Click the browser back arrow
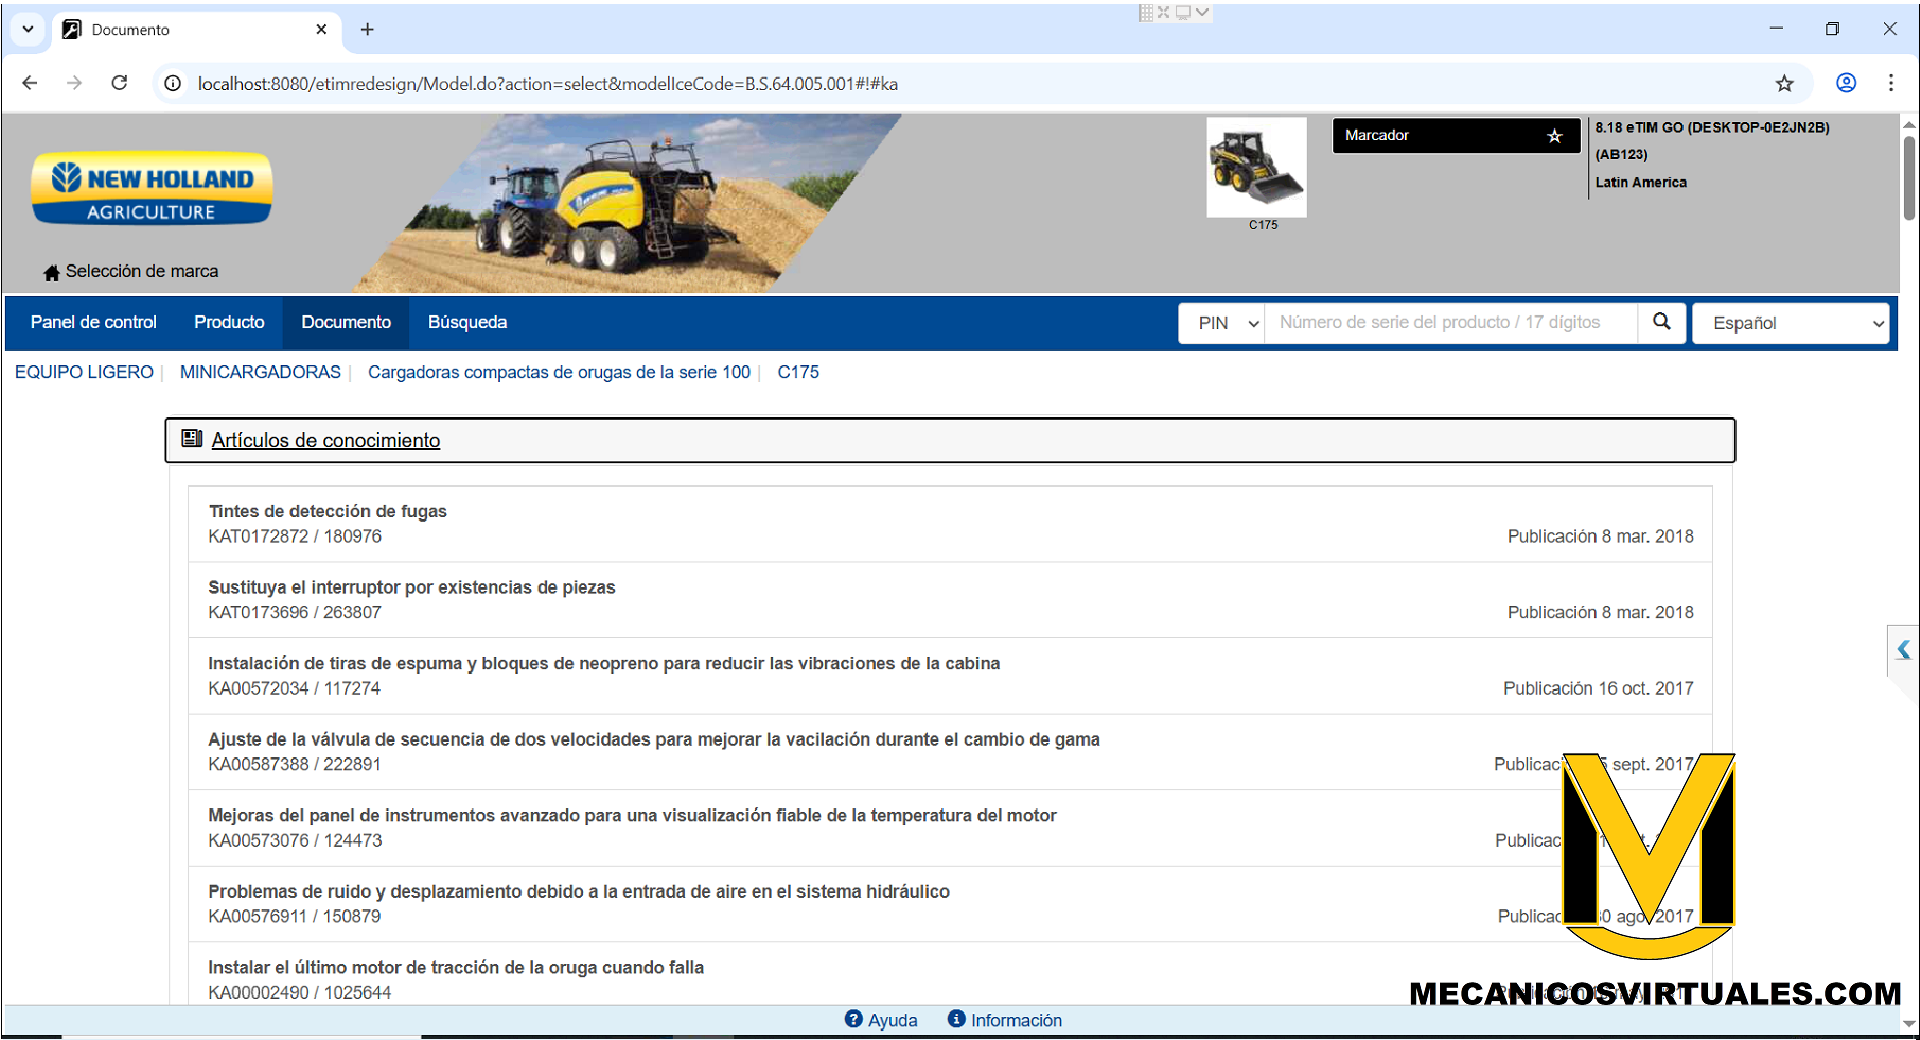 [30, 83]
